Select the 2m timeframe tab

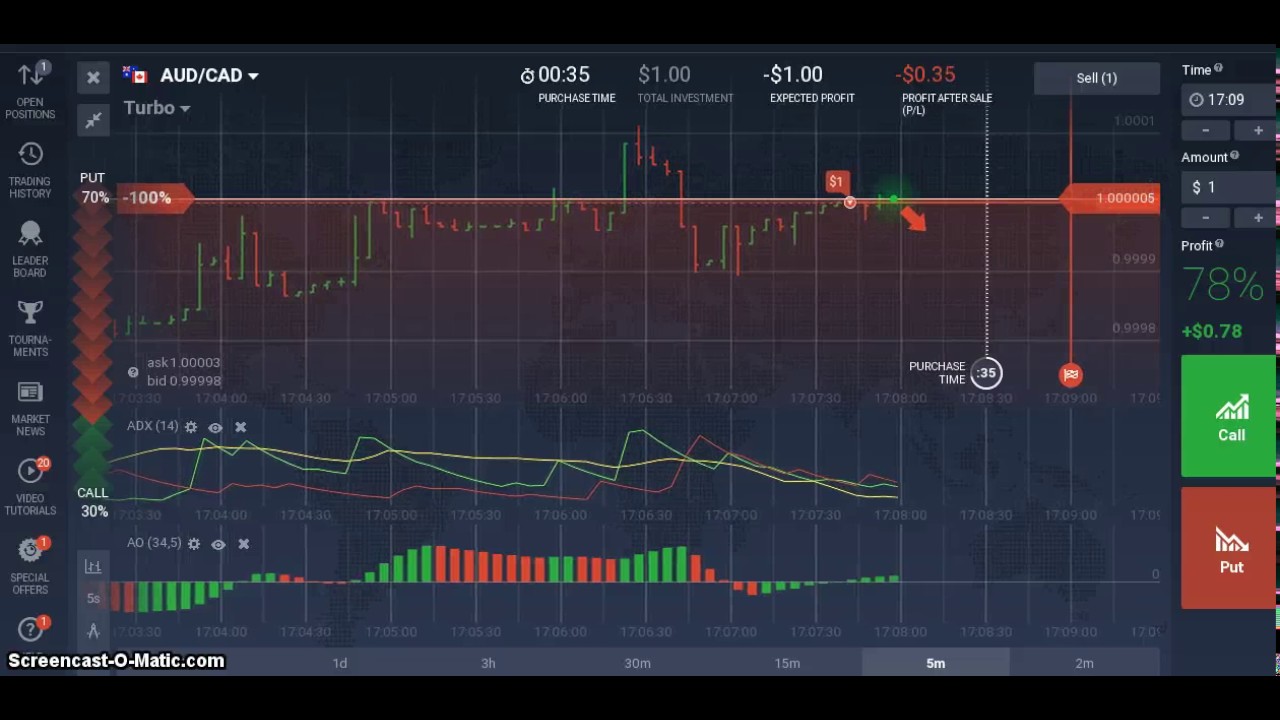(x=1085, y=663)
